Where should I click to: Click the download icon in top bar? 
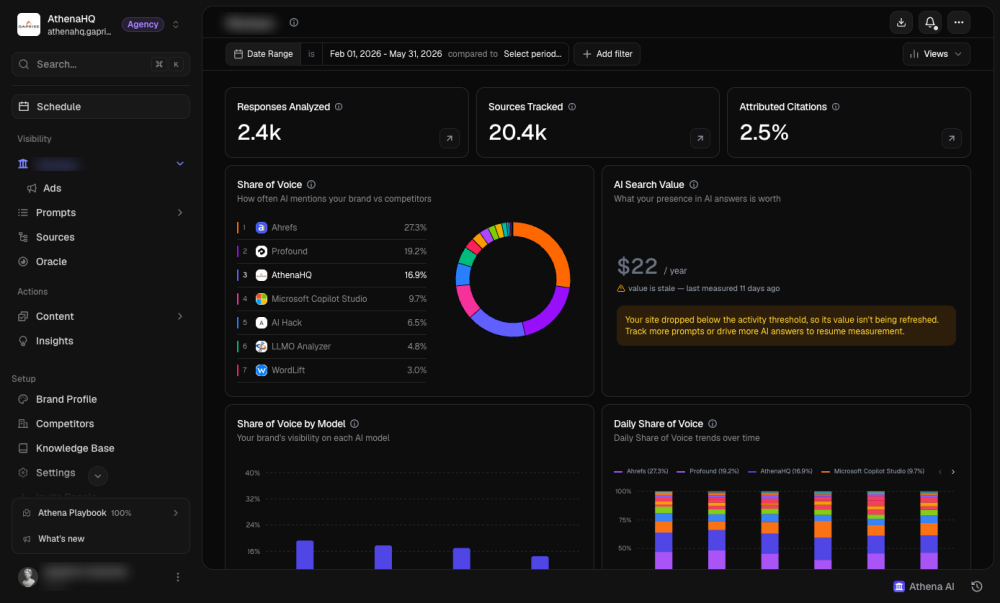pos(901,22)
